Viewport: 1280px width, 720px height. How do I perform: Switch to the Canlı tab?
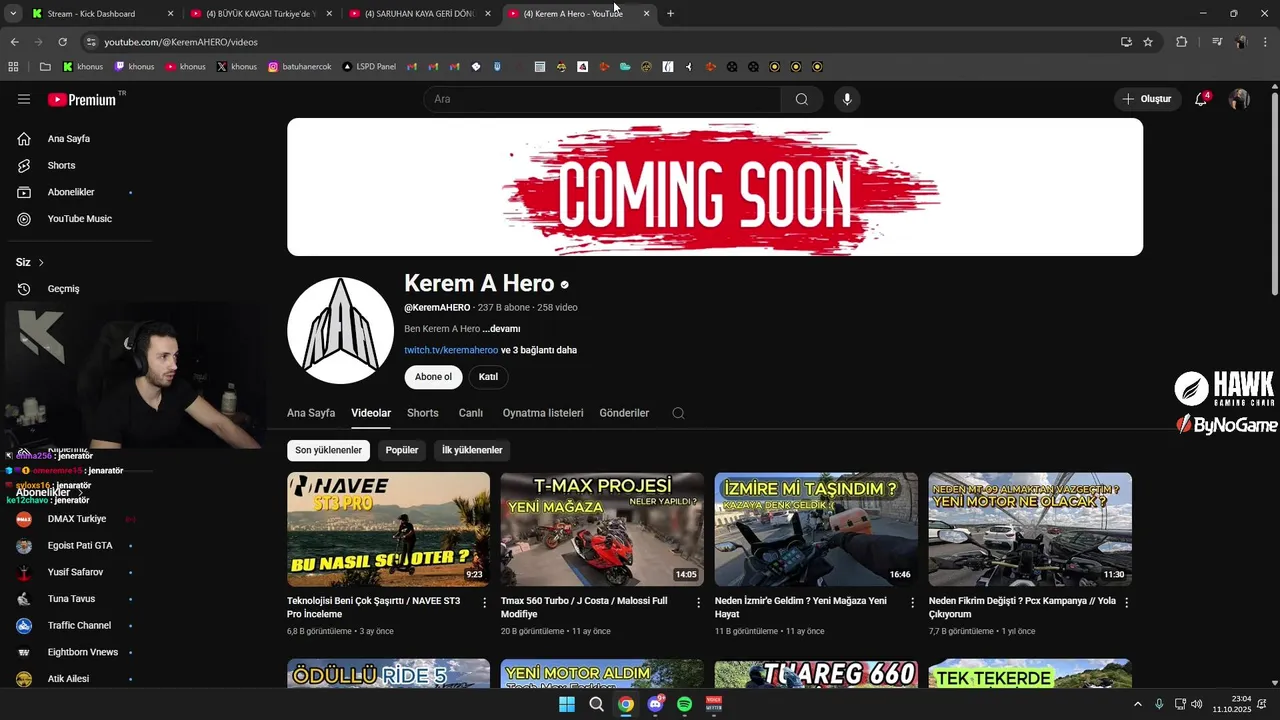coord(471,413)
